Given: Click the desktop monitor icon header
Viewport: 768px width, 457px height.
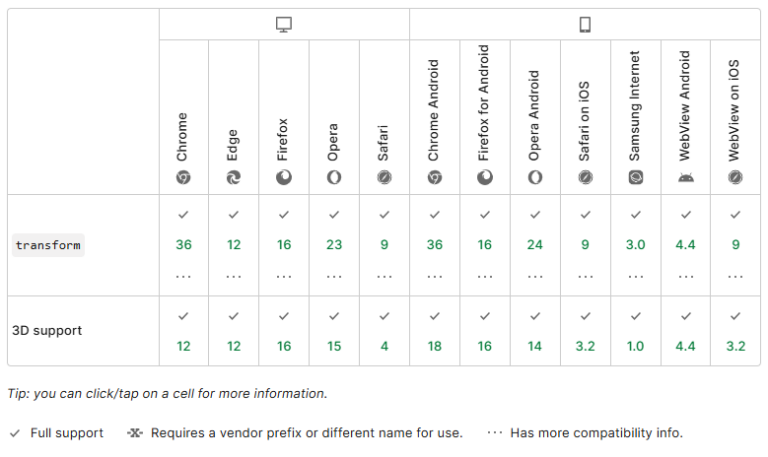Looking at the screenshot, I should [284, 25].
